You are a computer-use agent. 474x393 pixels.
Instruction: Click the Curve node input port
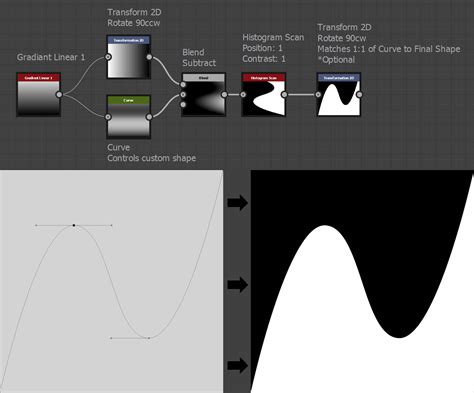pyautogui.click(x=108, y=117)
